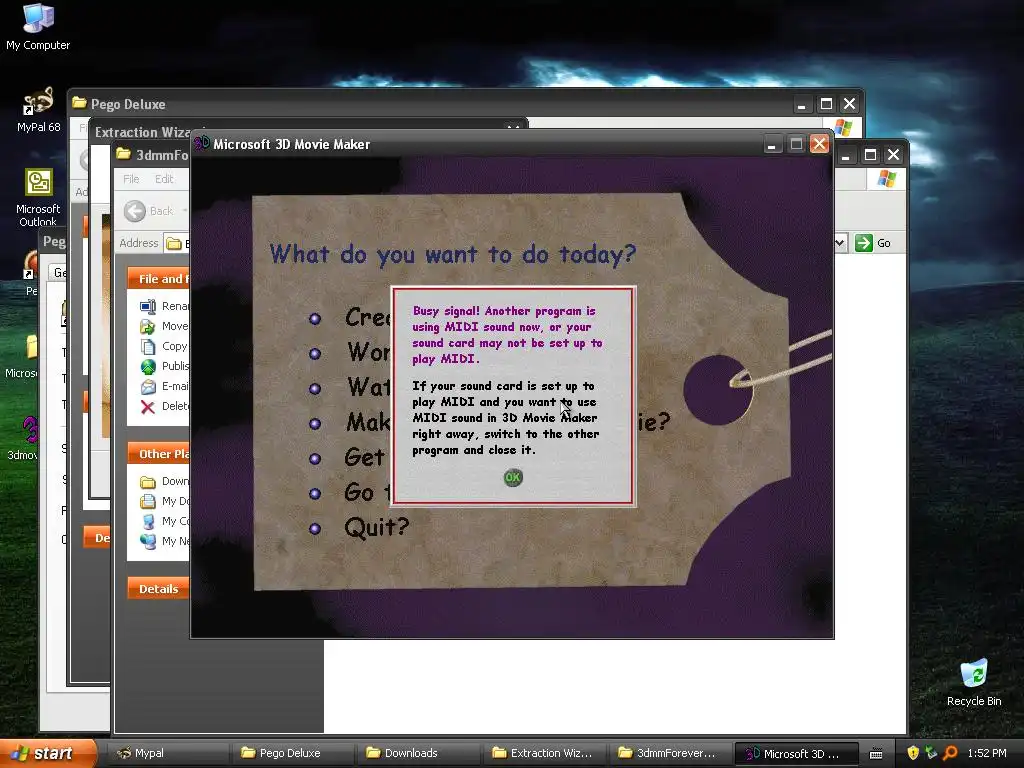
Task: Click the Rename task icon in the sidebar
Action: 148,306
